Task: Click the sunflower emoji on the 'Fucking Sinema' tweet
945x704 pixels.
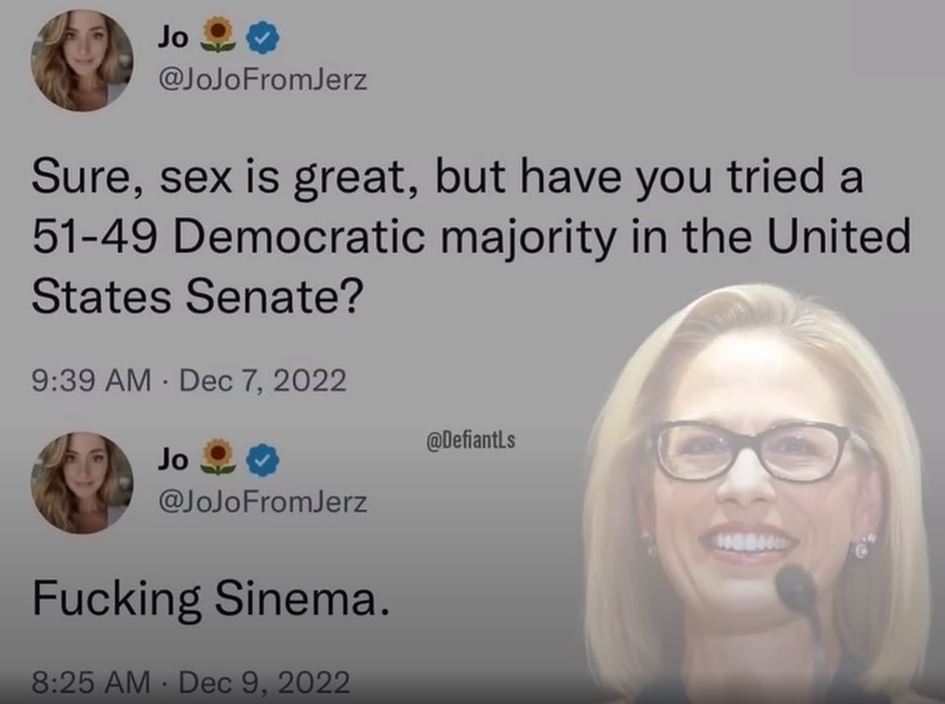Action: pos(218,457)
